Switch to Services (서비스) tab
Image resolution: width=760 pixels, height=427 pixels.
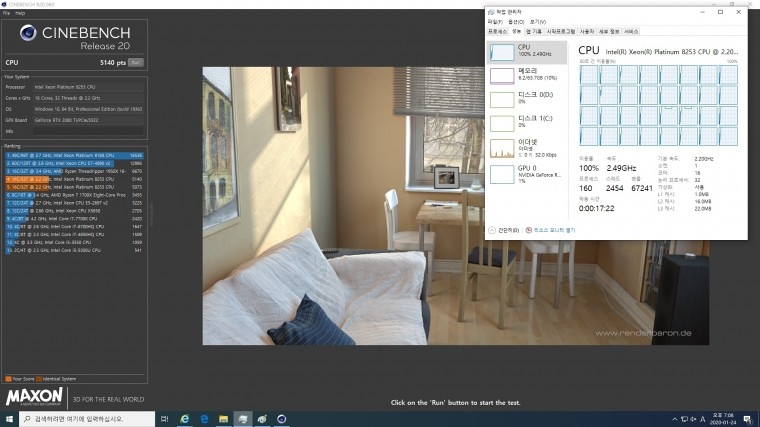[631, 32]
